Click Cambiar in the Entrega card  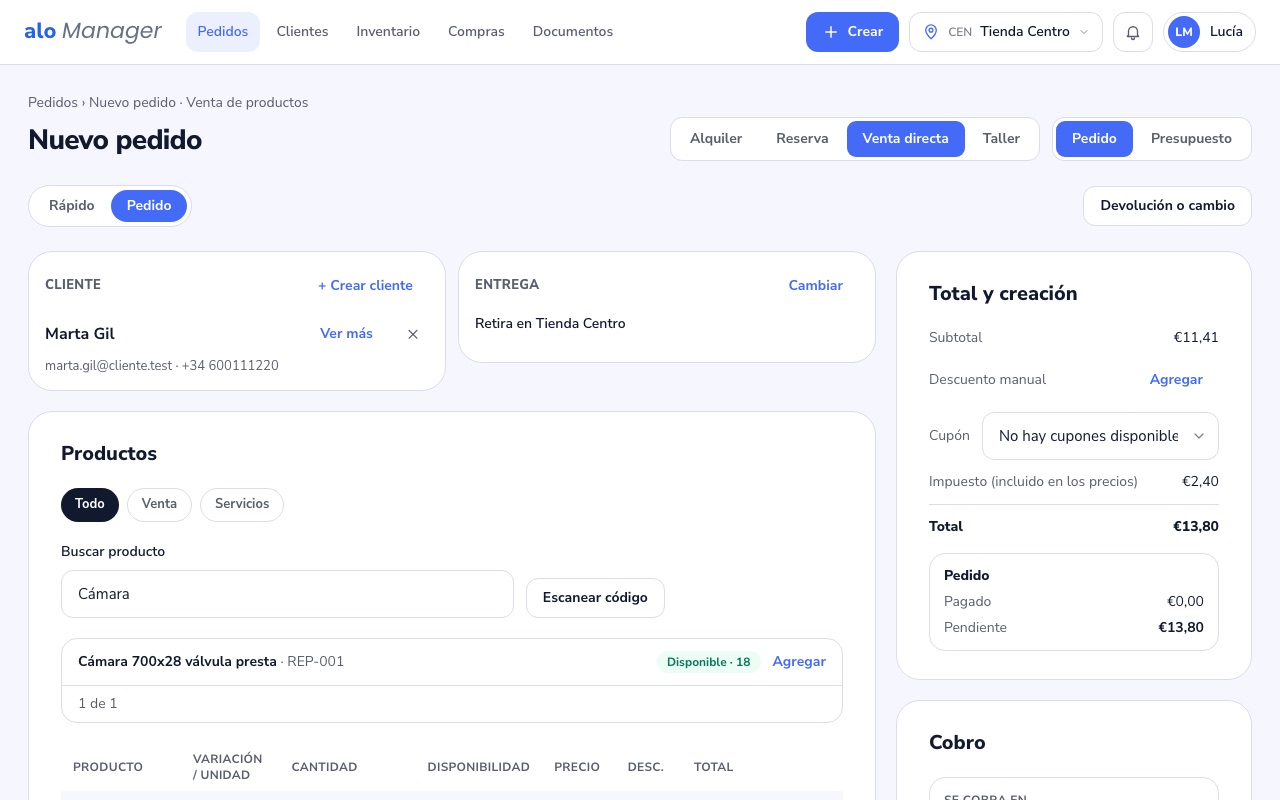pos(816,286)
